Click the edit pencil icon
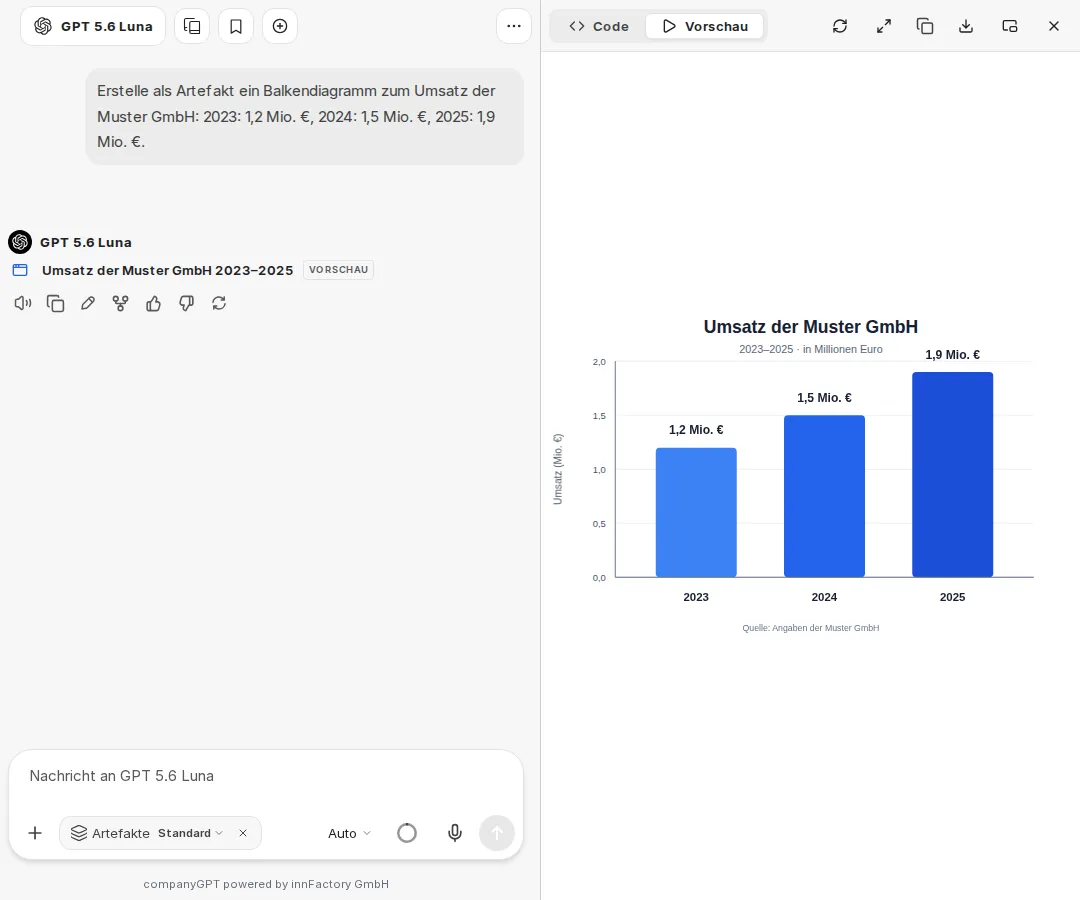This screenshot has height=900, width=1080. (87, 303)
